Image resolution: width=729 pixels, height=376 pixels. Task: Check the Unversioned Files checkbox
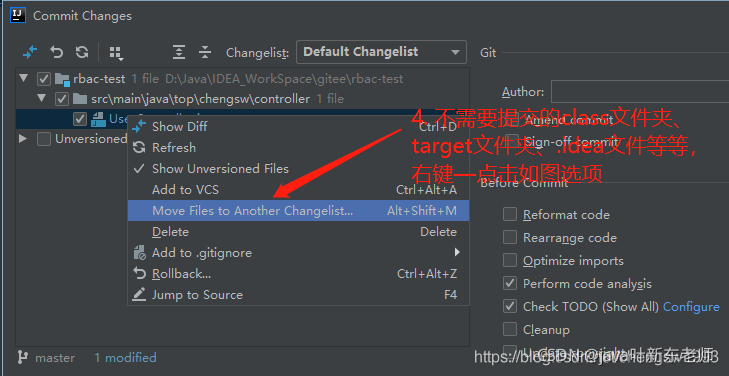click(x=44, y=139)
